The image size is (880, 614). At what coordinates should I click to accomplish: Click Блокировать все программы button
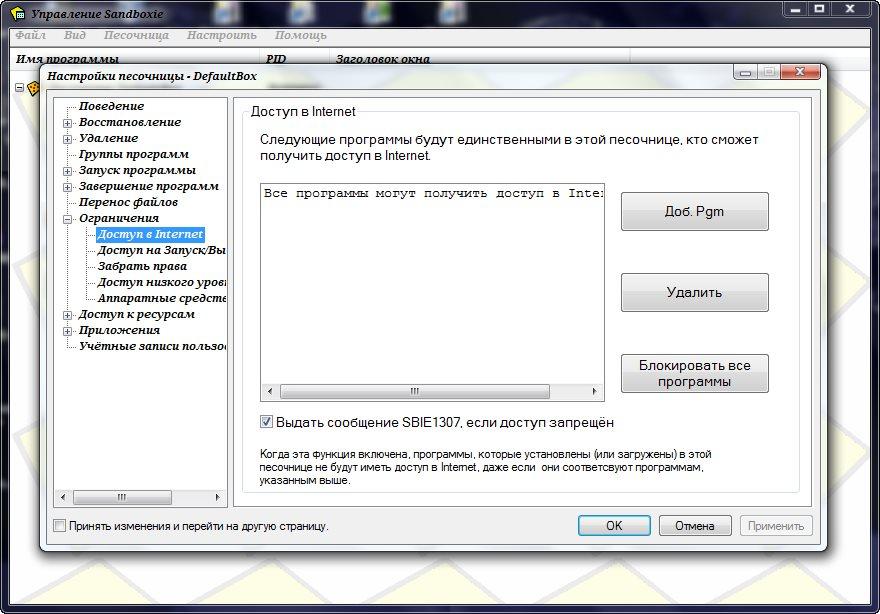pos(694,373)
